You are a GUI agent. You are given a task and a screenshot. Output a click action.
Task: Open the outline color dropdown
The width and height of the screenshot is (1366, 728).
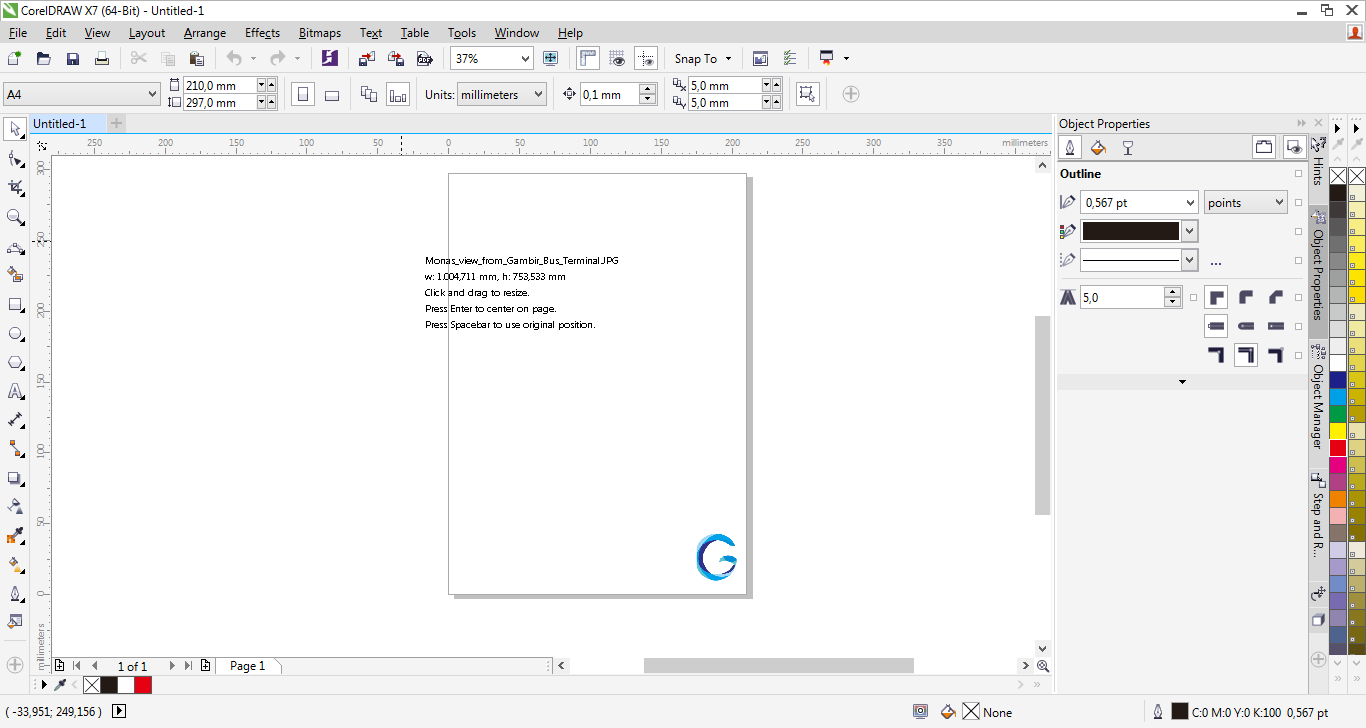[x=1189, y=231]
